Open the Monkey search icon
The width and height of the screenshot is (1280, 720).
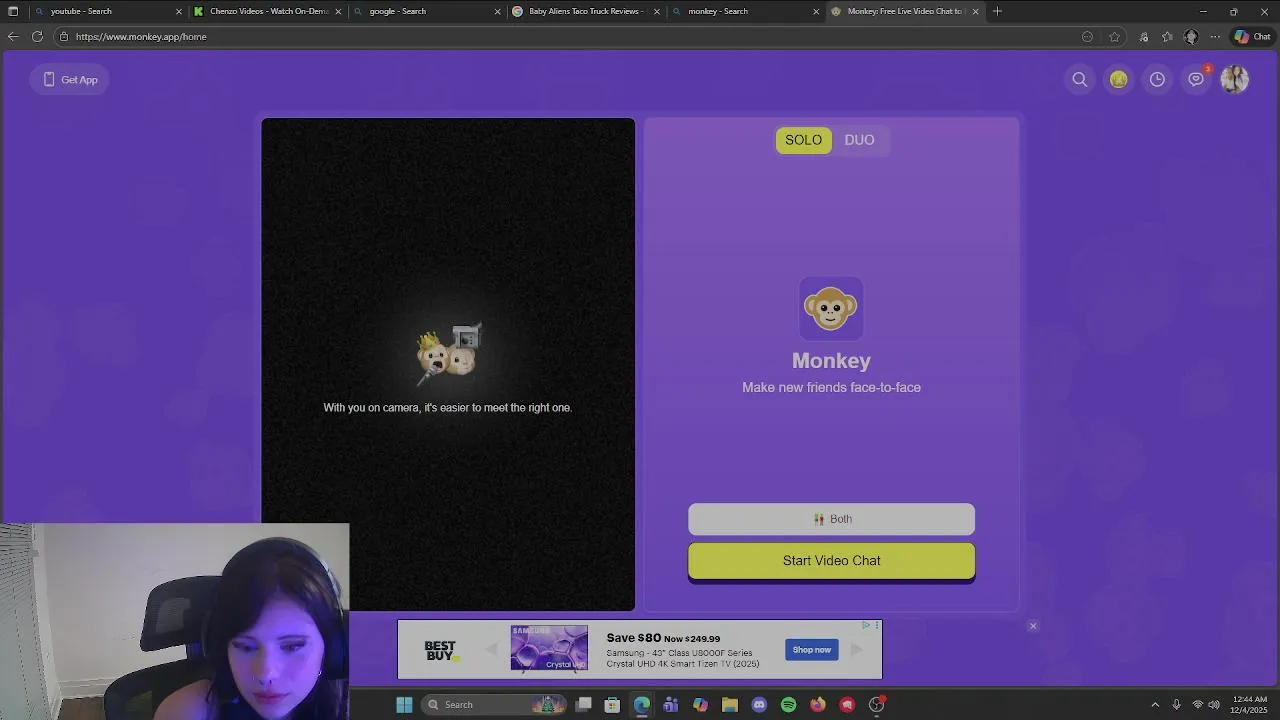coord(1080,80)
